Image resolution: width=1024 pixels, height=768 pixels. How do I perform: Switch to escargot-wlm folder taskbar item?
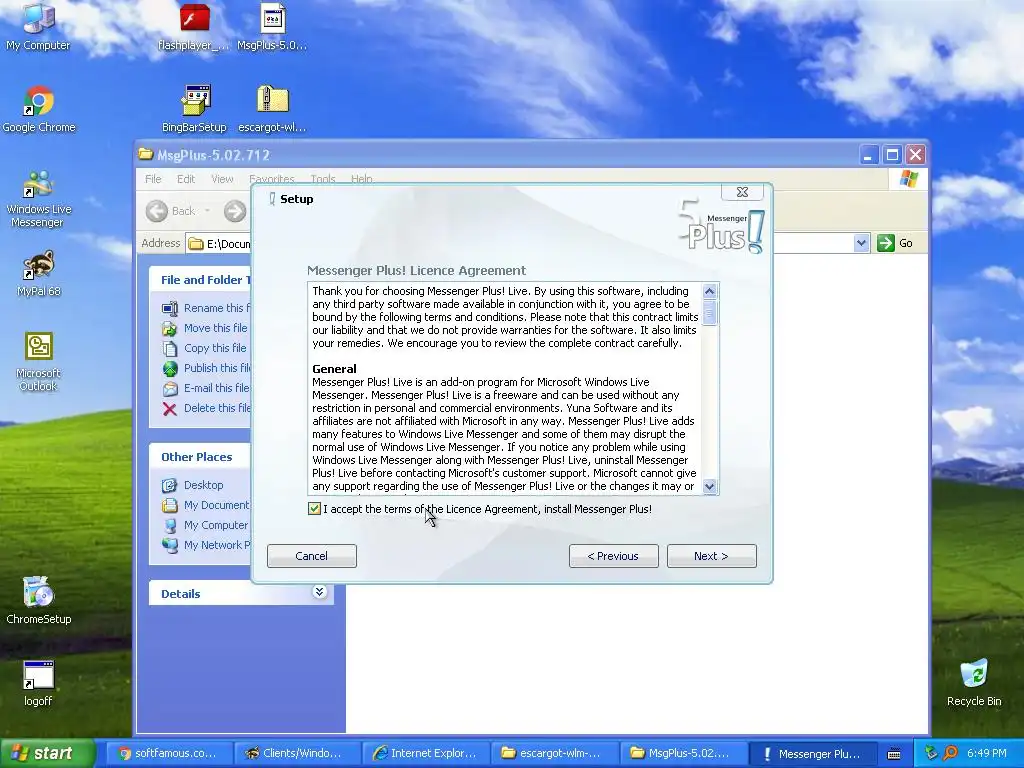[x=554, y=754]
